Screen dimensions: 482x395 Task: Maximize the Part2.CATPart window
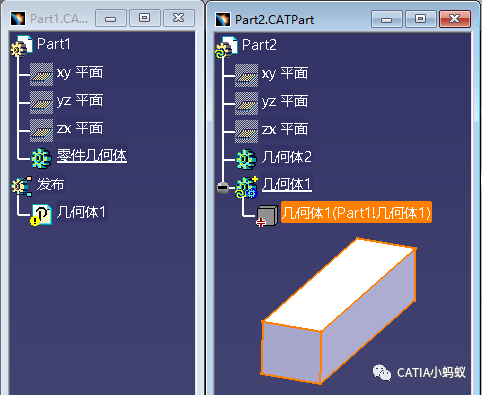click(x=421, y=19)
